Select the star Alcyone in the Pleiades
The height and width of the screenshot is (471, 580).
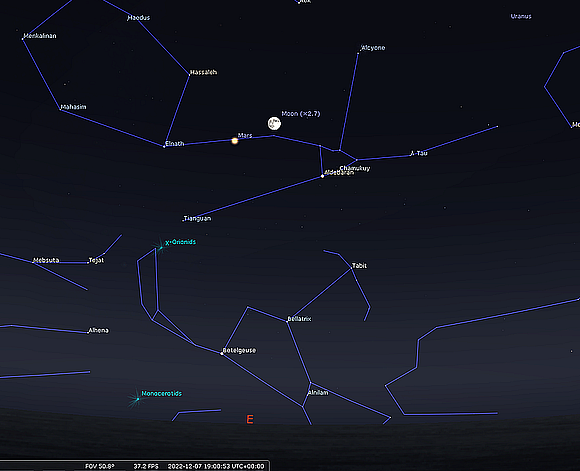pos(358,53)
